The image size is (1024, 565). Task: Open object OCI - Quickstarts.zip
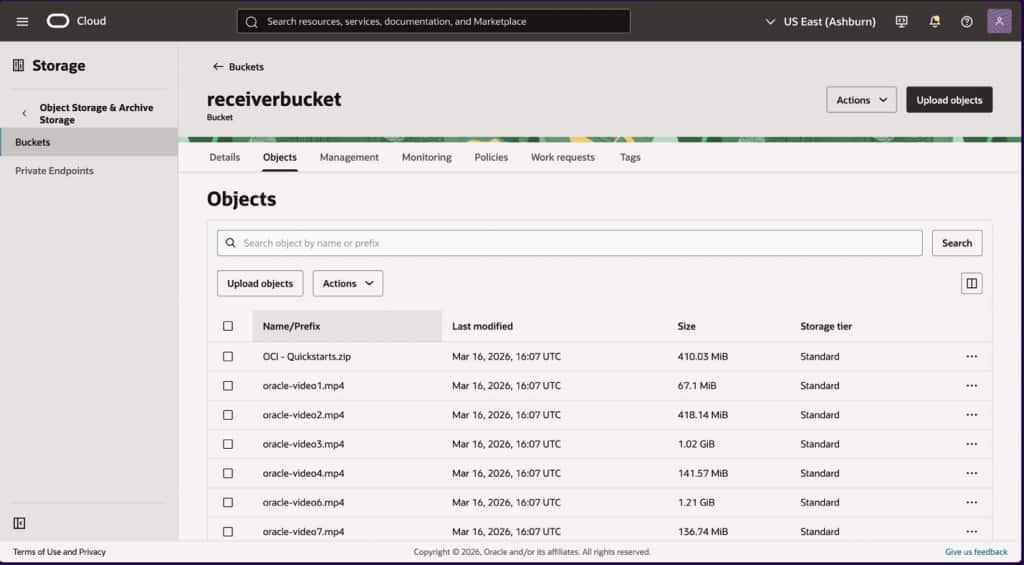tap(307, 357)
